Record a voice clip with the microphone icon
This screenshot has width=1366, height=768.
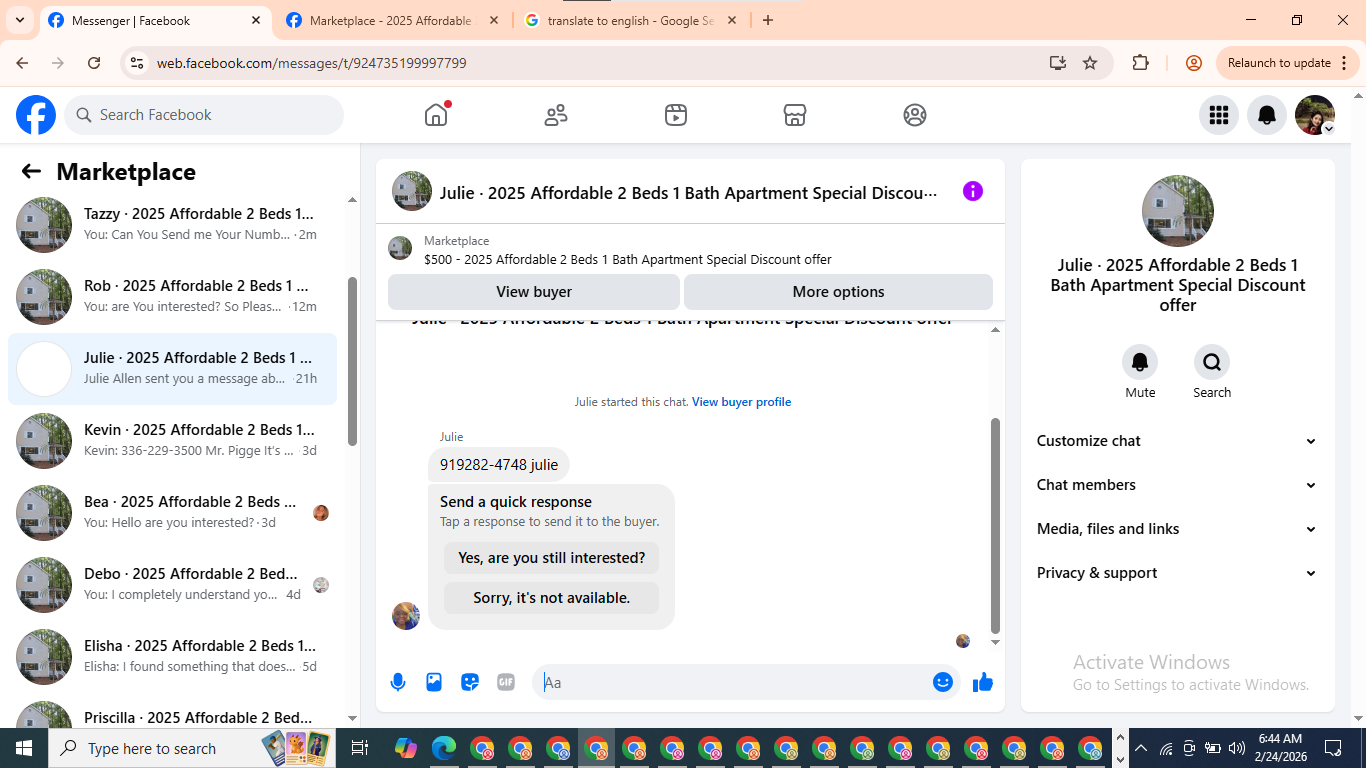pyautogui.click(x=398, y=682)
